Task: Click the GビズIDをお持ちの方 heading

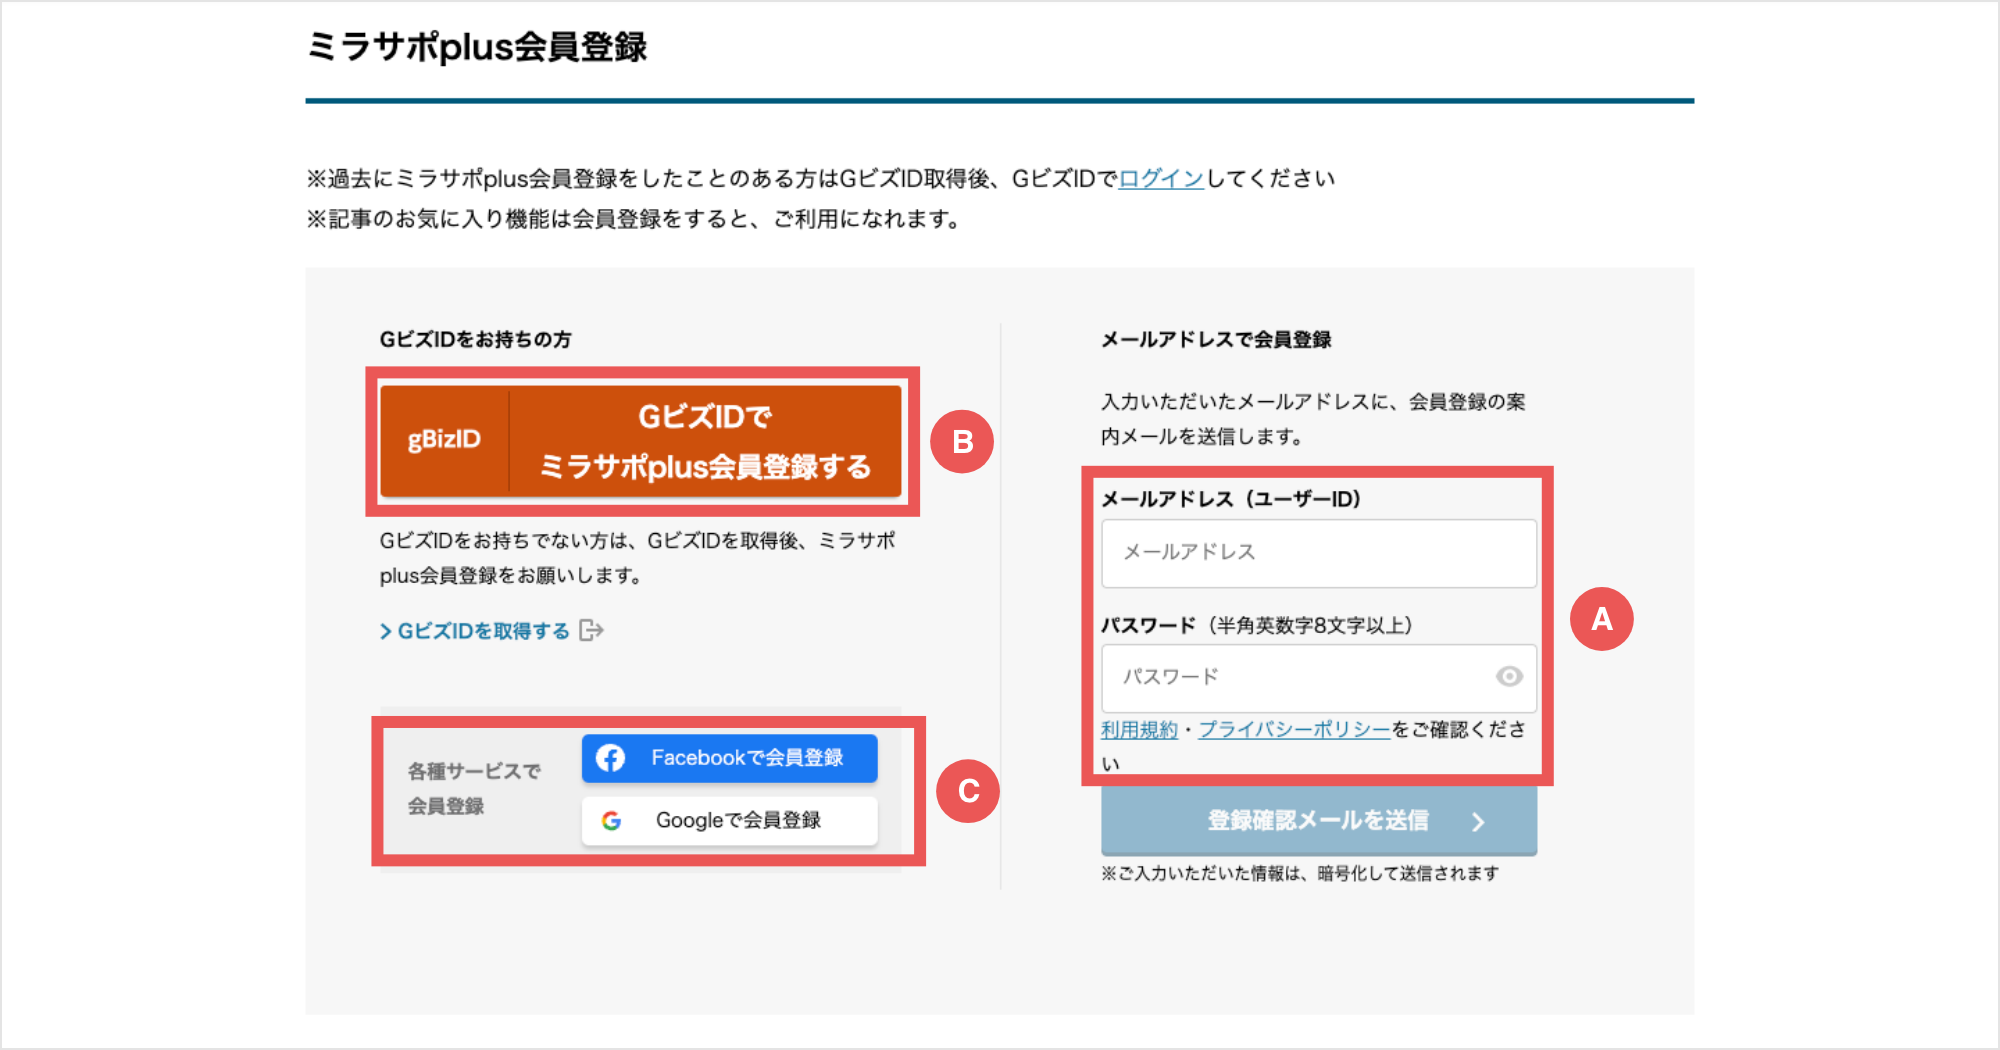Action: point(475,340)
